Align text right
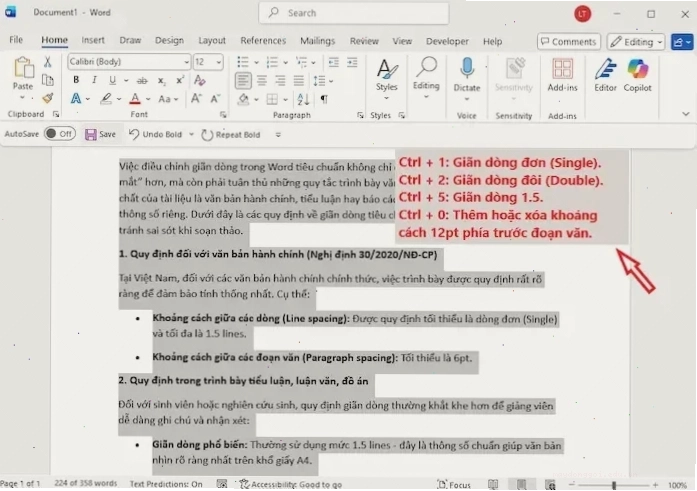 [280, 80]
